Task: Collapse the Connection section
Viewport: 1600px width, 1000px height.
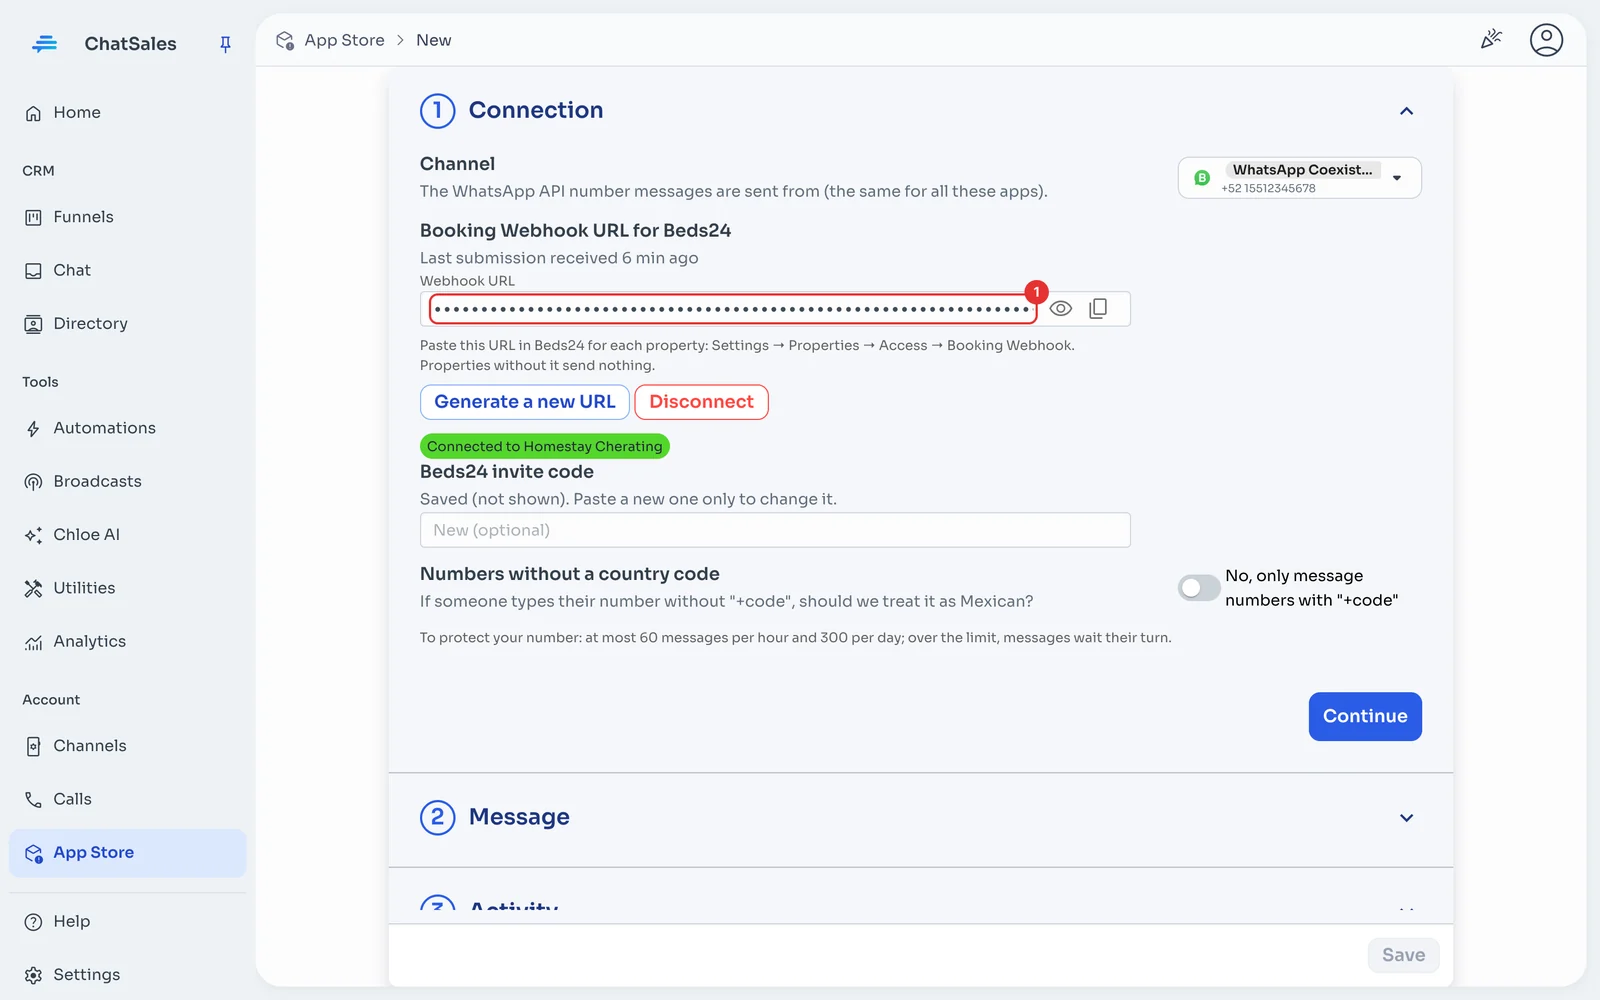Action: click(x=1406, y=111)
